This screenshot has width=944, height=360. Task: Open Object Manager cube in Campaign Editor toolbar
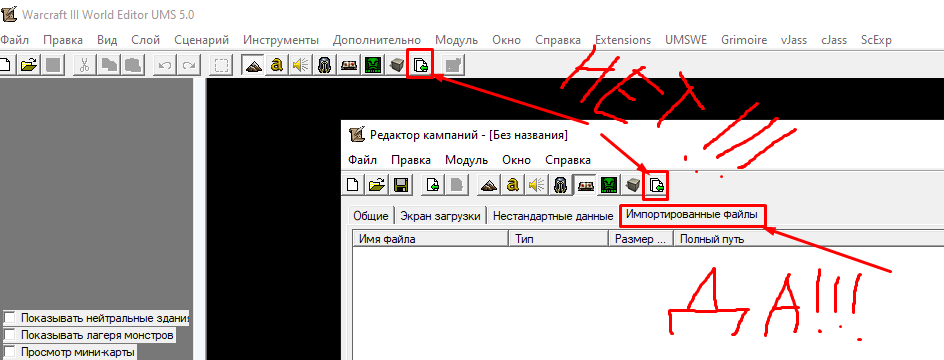632,185
